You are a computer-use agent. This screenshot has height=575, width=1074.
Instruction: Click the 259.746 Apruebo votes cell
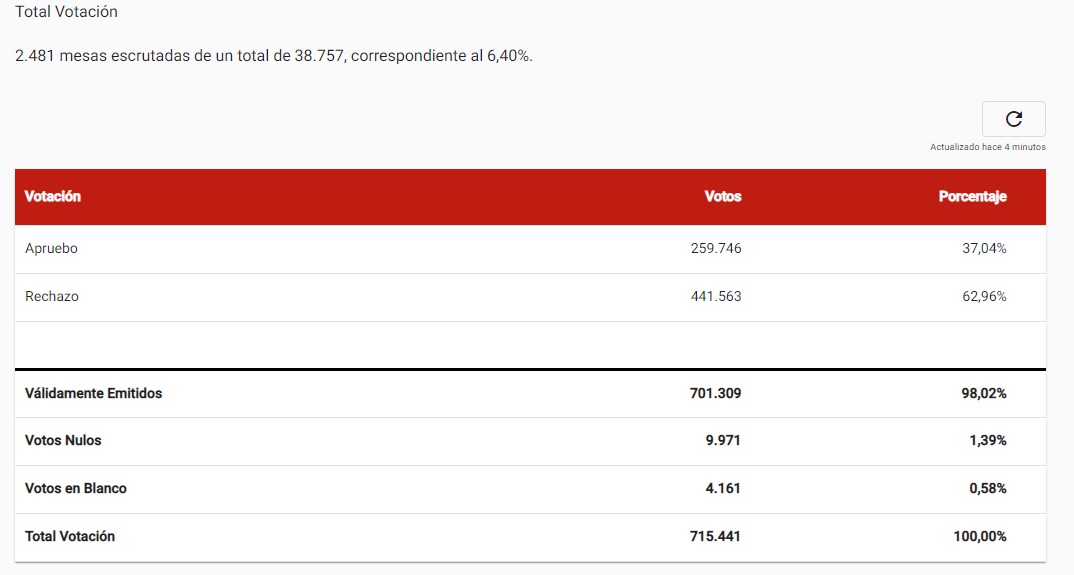point(716,249)
